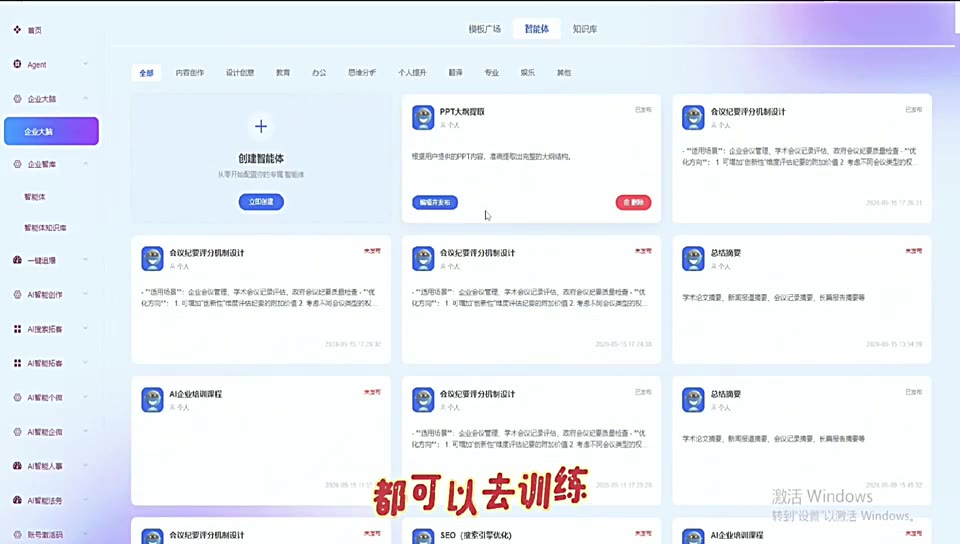Click the 账号激活码 sidebar icon
Image resolution: width=960 pixels, height=544 pixels.
pyautogui.click(x=17, y=534)
